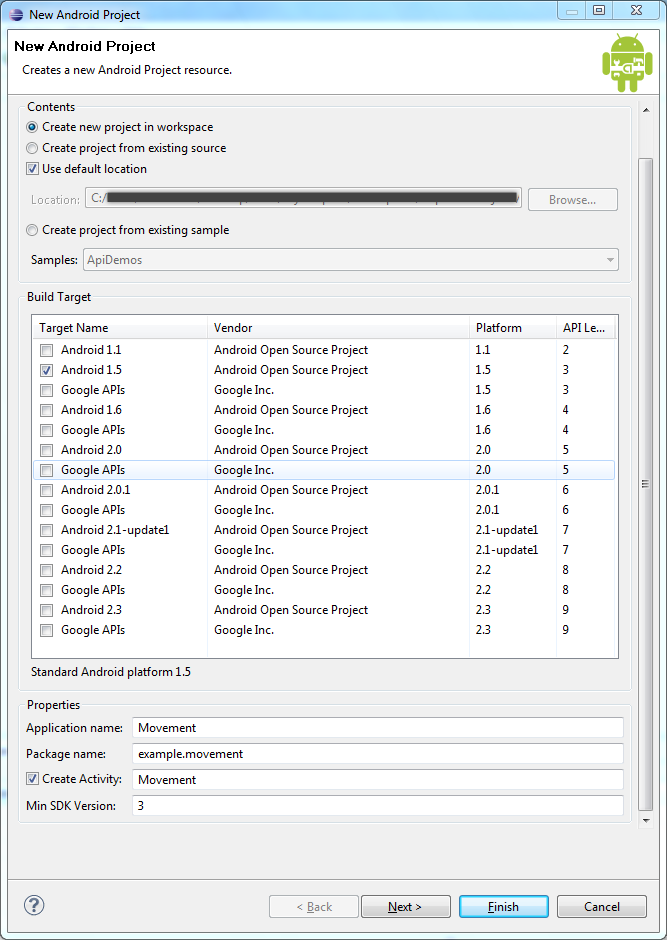Open the Samples ApiDemos dropdown
This screenshot has width=667, height=940.
(351, 260)
